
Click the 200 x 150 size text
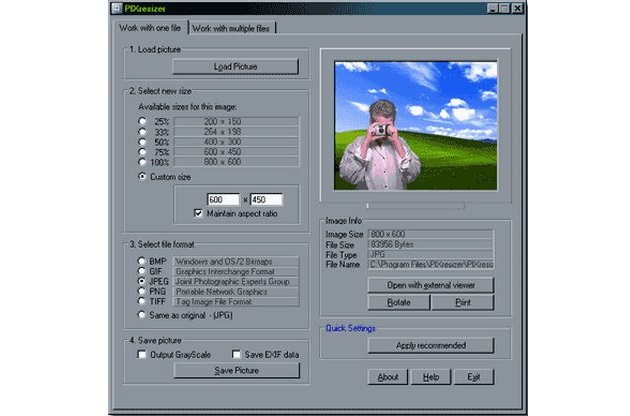(223, 121)
